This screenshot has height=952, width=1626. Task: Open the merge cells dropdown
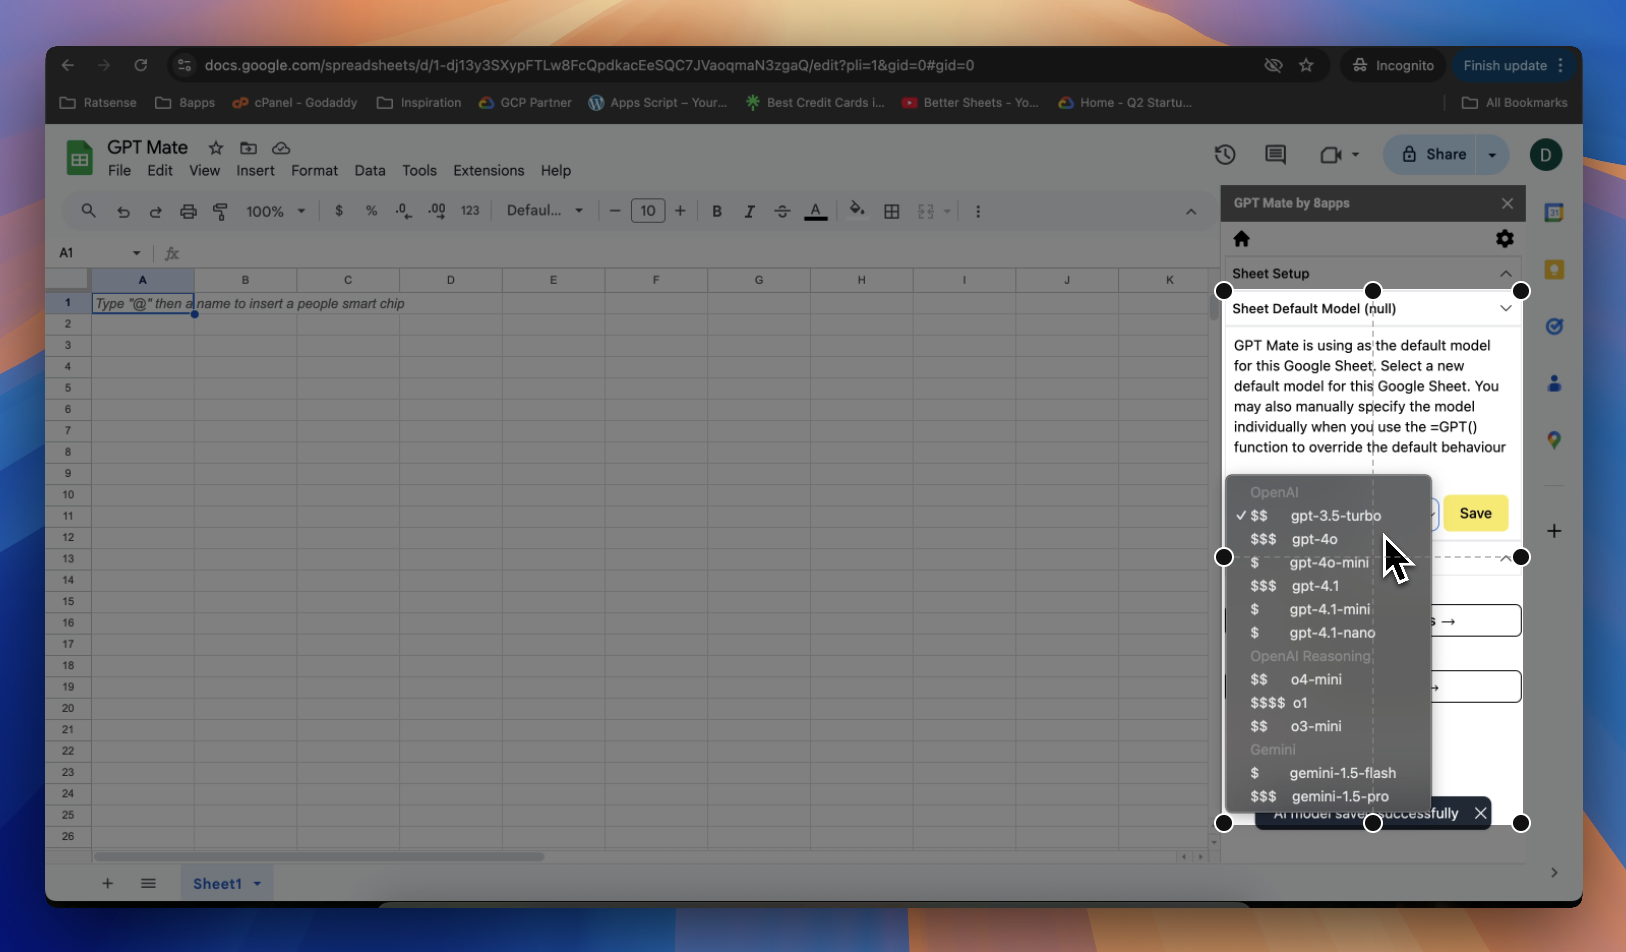pos(934,211)
